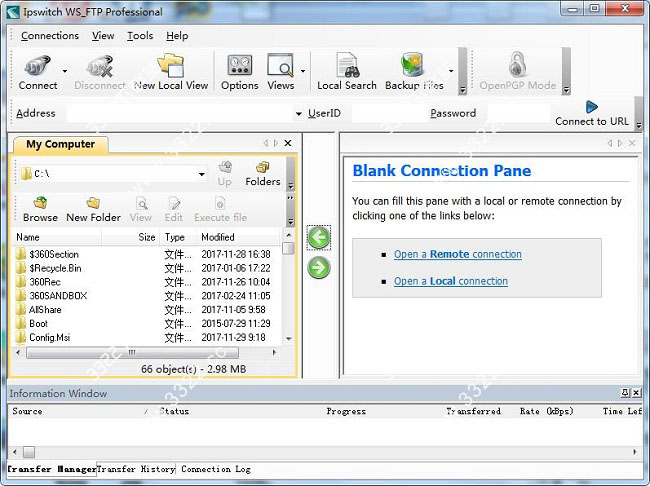Open New Local View
The height and width of the screenshot is (486, 650).
[171, 66]
